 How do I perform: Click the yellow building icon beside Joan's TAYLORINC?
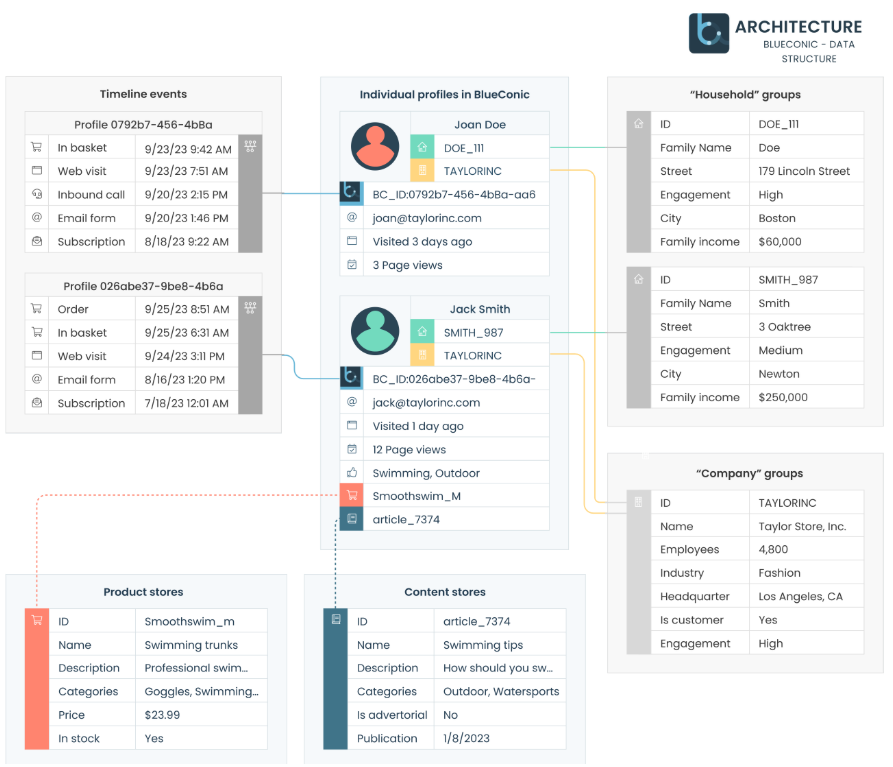[x=422, y=170]
